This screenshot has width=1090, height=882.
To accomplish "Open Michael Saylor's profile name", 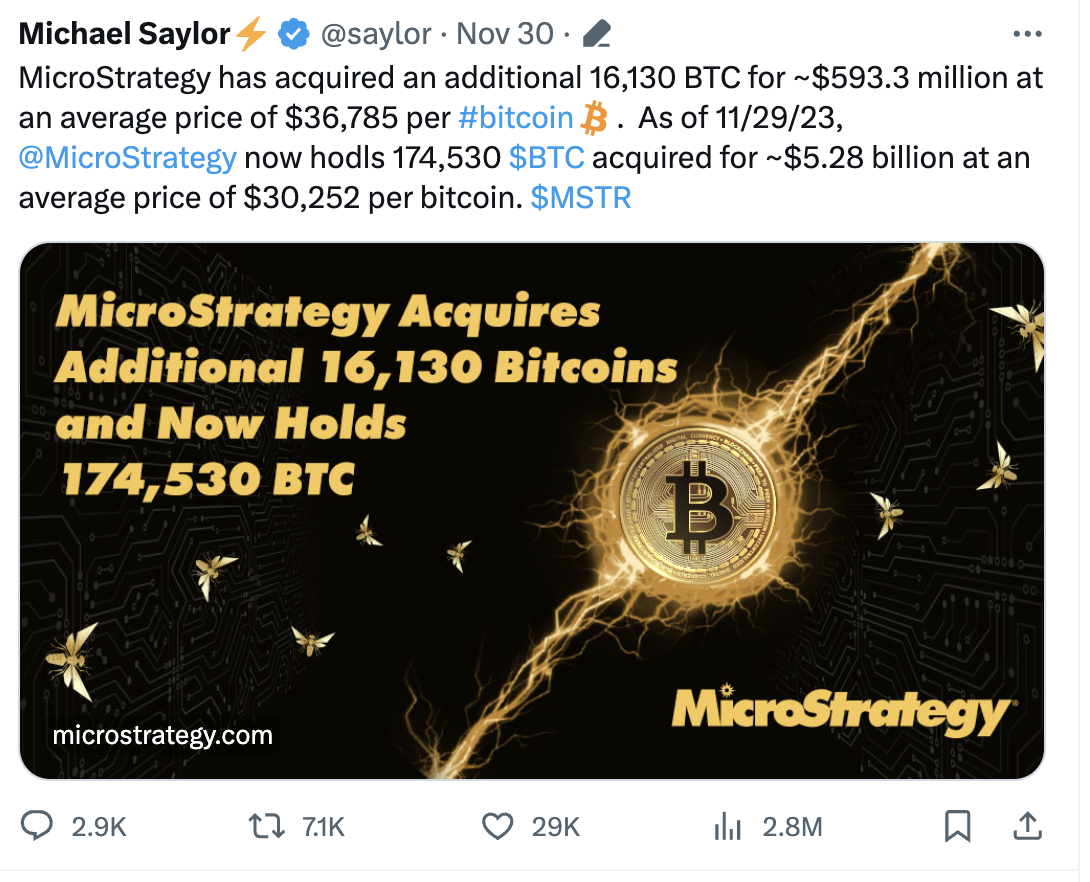I will 124,34.
